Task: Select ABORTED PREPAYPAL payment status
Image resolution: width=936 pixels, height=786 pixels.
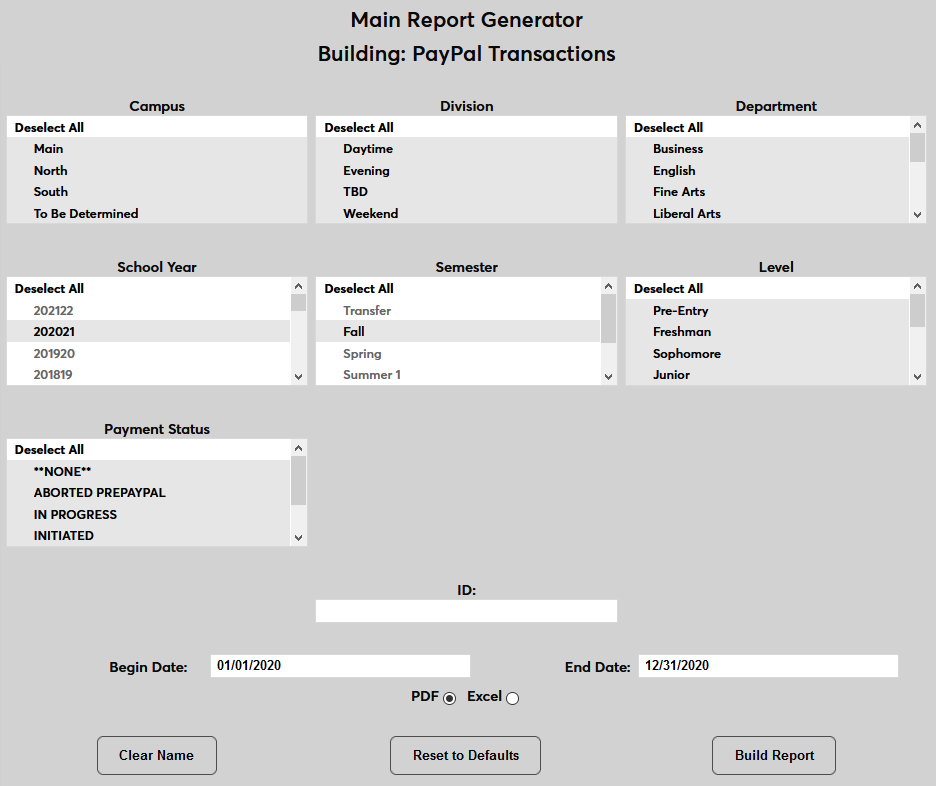Action: 149,492
